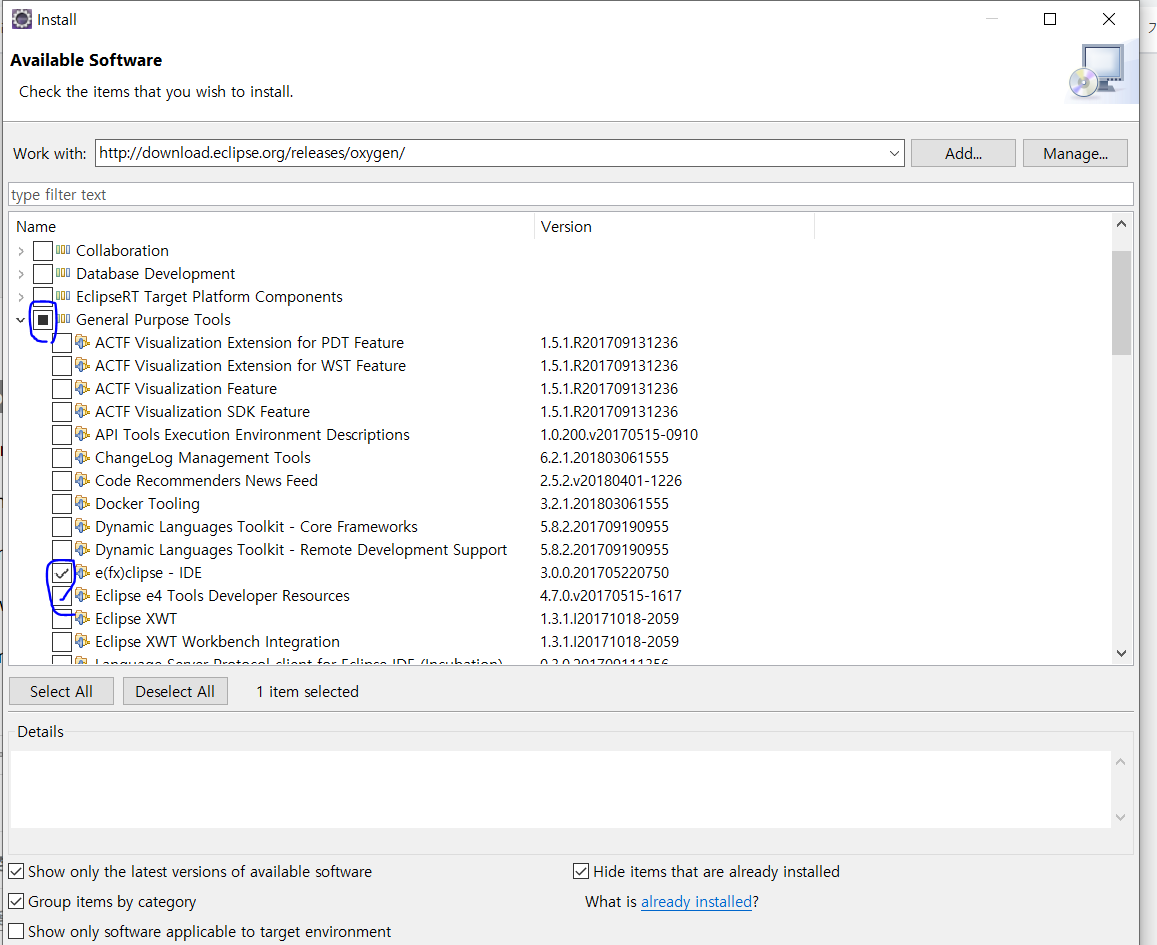Click the Details pane scroll up arrow

[x=1120, y=761]
